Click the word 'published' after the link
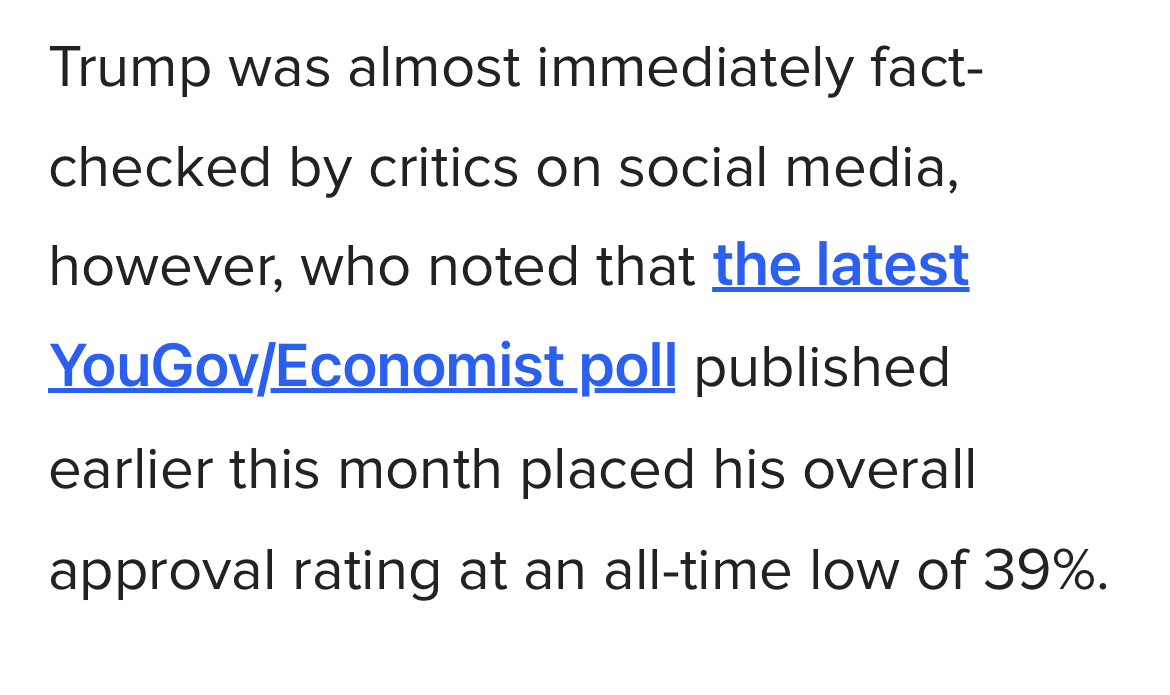This screenshot has height=695, width=1170. (821, 367)
